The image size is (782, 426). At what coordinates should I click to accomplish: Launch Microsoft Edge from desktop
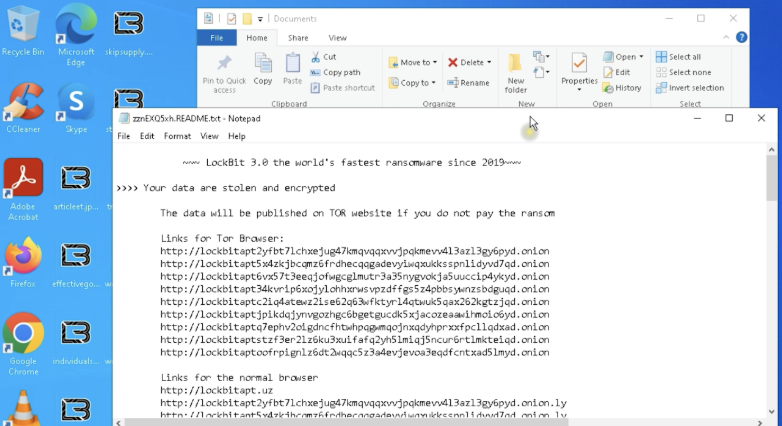point(75,35)
